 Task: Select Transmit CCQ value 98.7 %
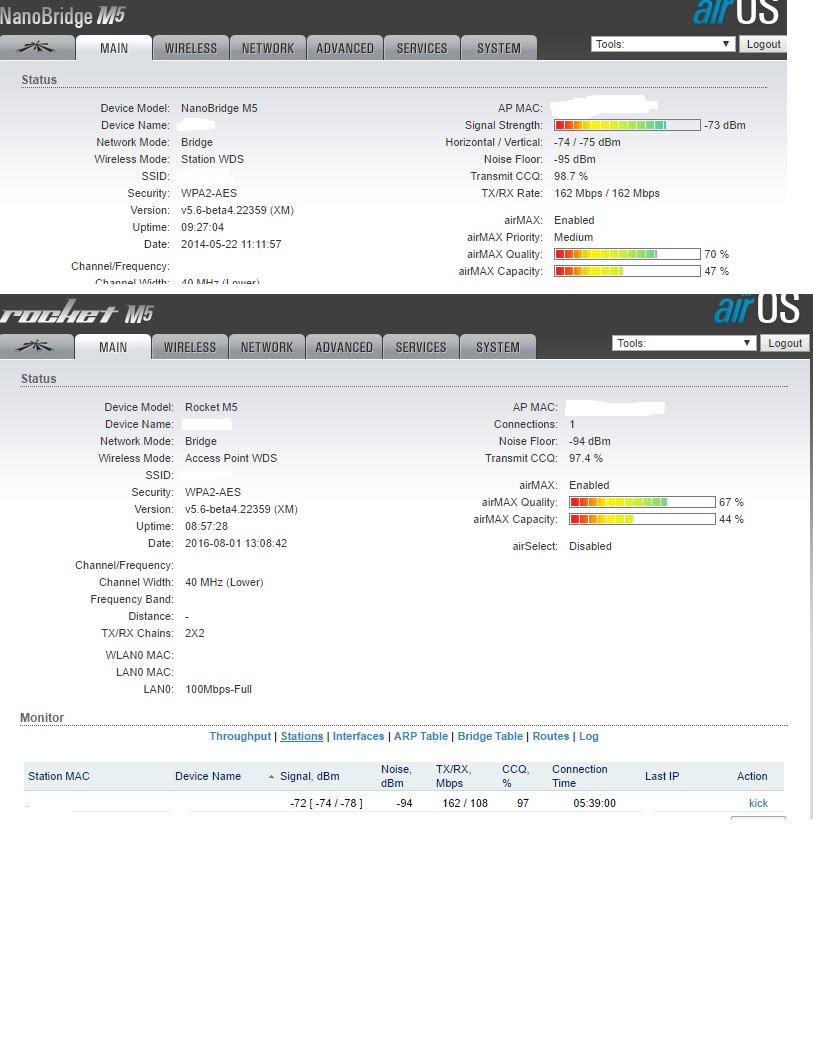point(571,176)
